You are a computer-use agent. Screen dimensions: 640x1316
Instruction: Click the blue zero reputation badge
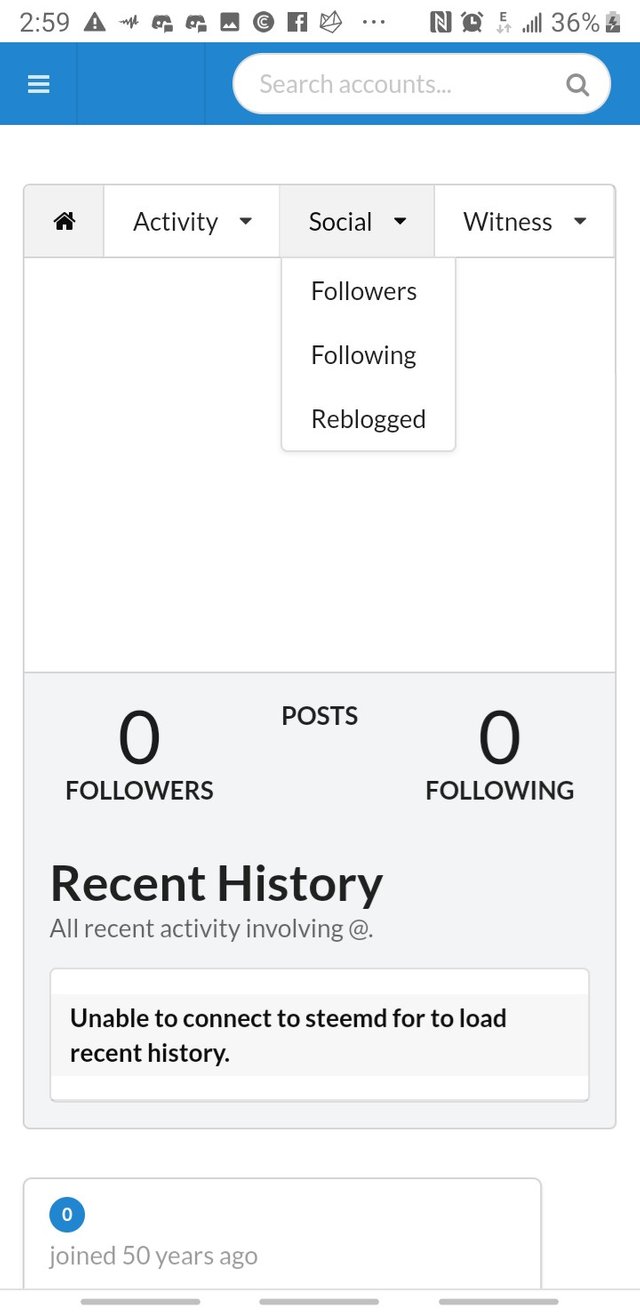[x=67, y=1215]
